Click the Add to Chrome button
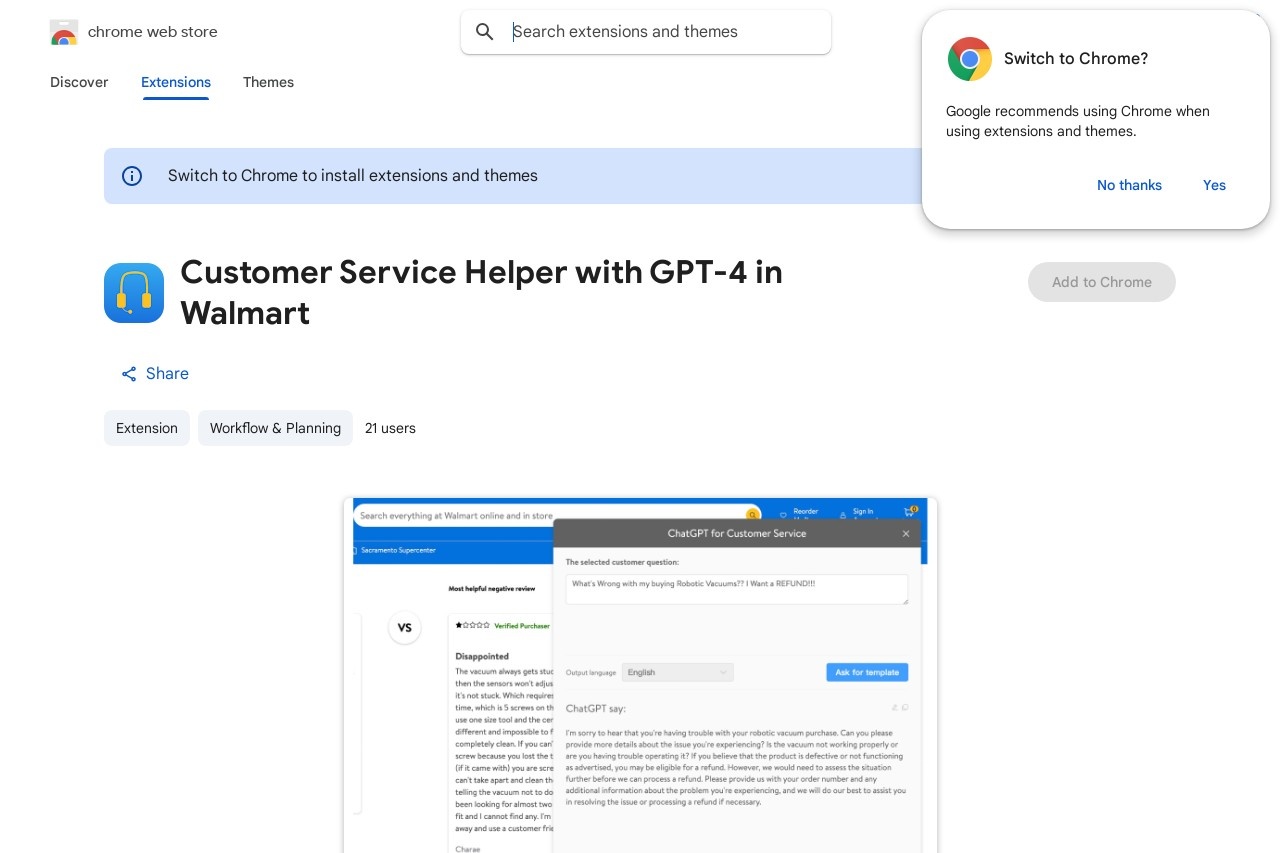This screenshot has width=1280, height=853. coord(1102,282)
